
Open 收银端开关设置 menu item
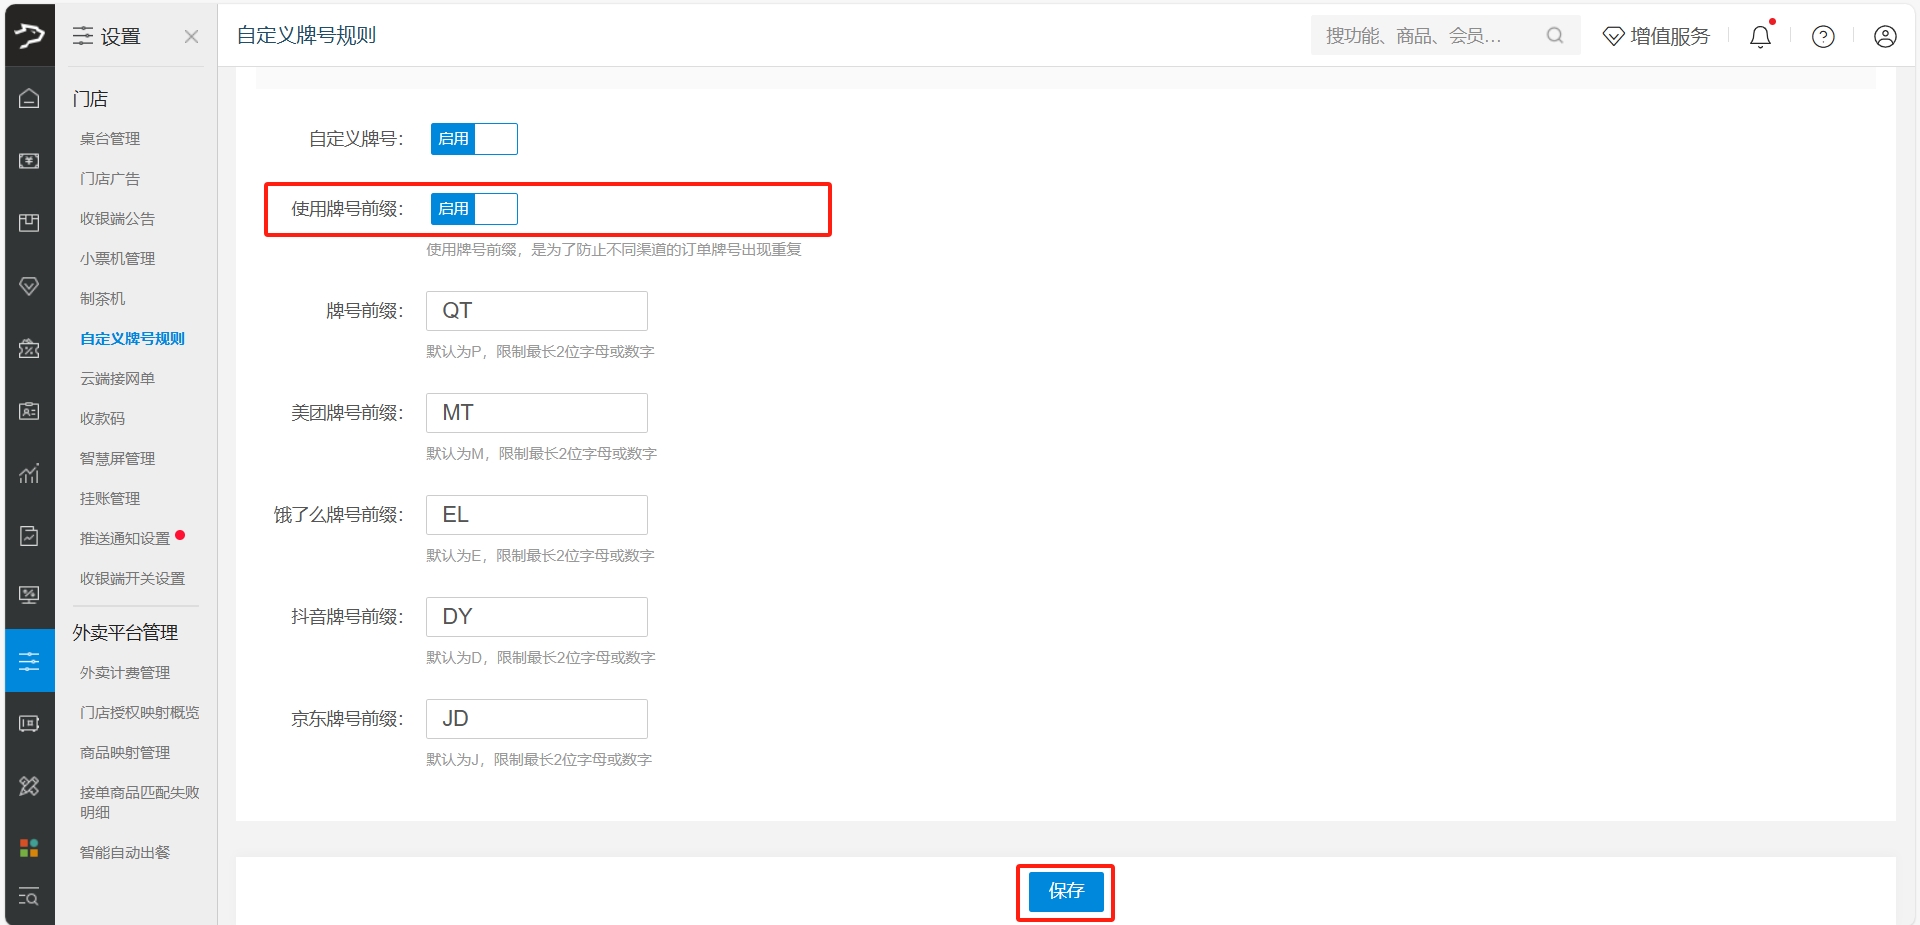pyautogui.click(x=132, y=579)
